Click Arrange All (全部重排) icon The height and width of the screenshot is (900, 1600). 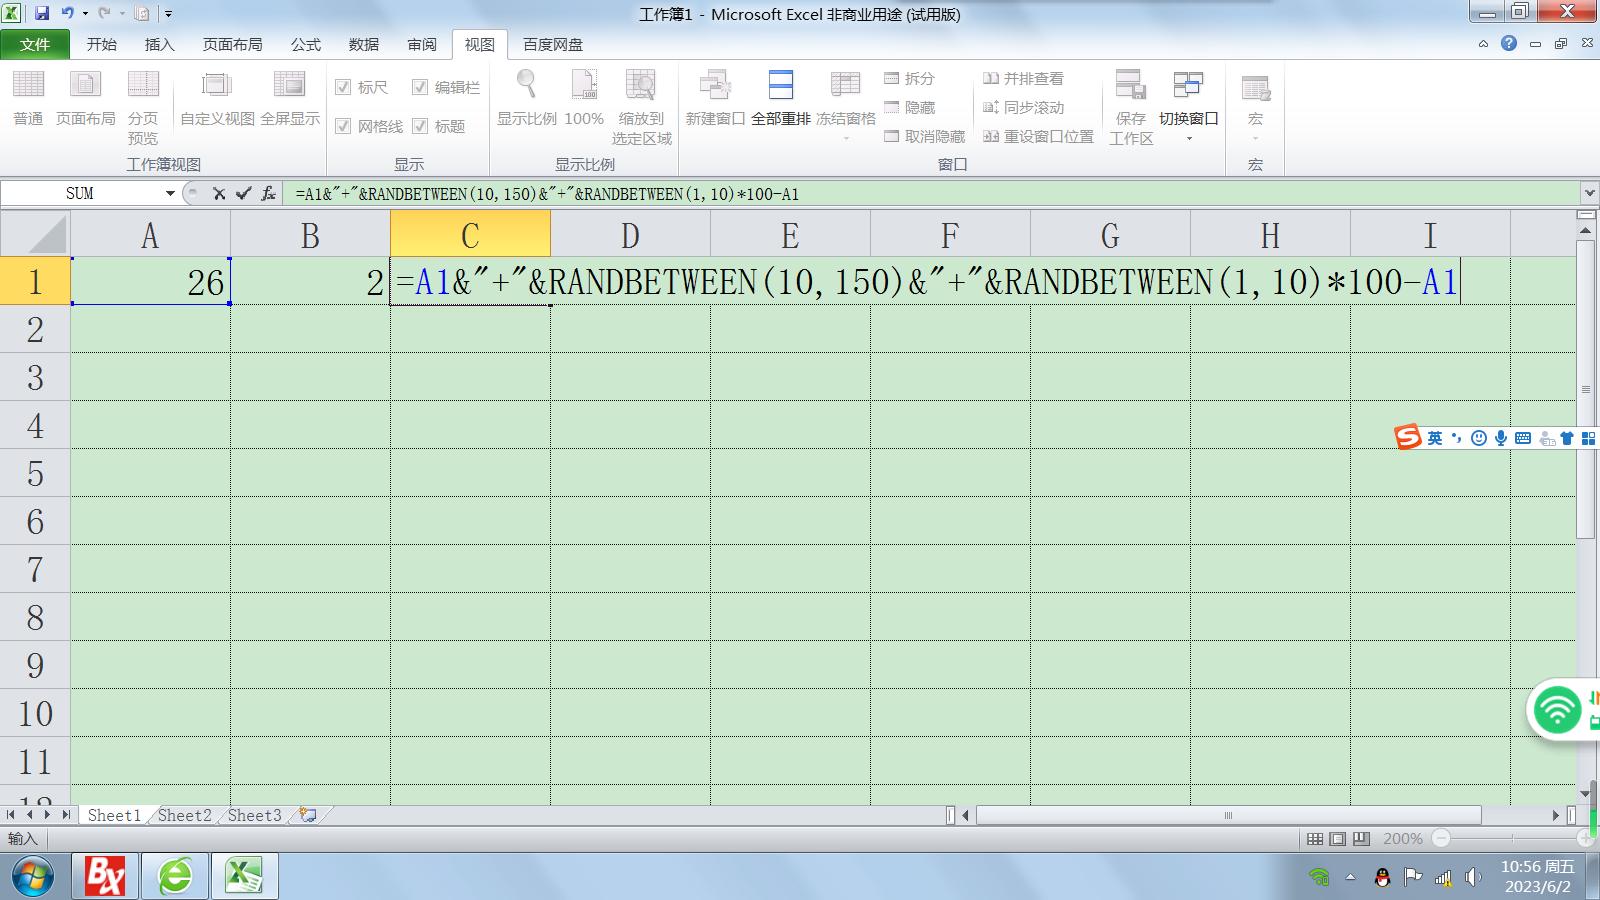tap(780, 87)
